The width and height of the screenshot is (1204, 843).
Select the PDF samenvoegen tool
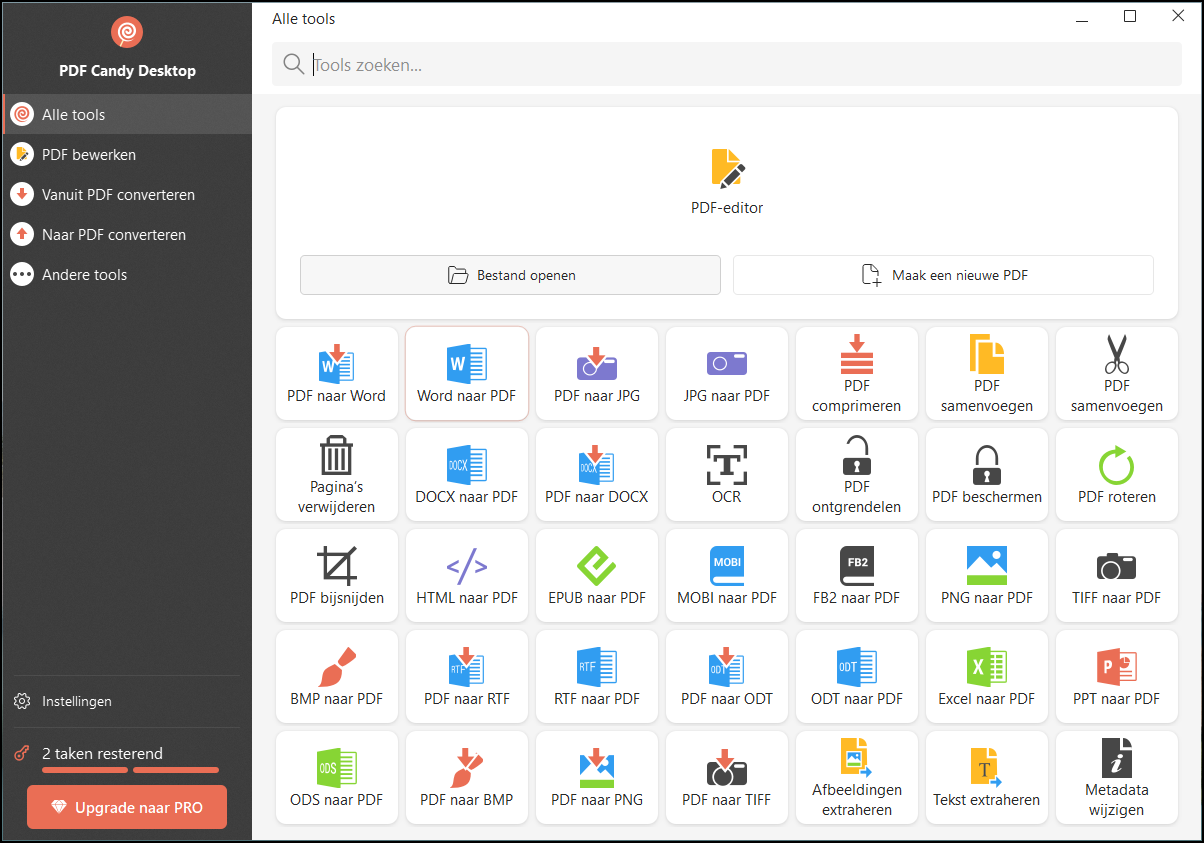(x=987, y=373)
